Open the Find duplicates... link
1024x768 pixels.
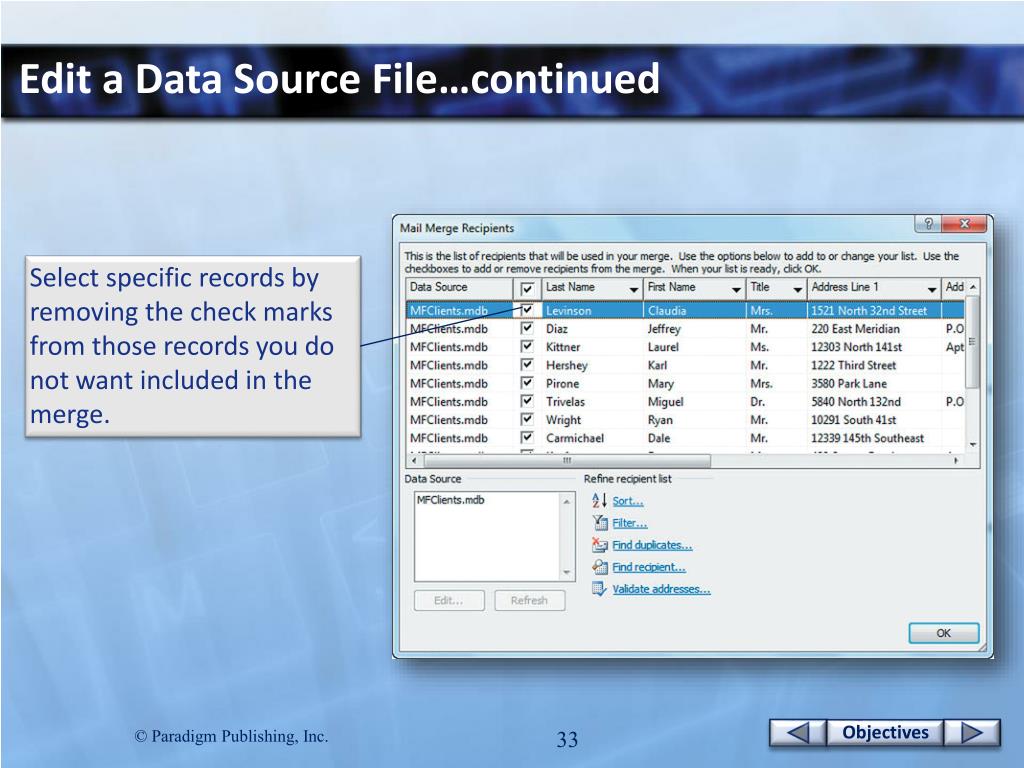point(652,545)
